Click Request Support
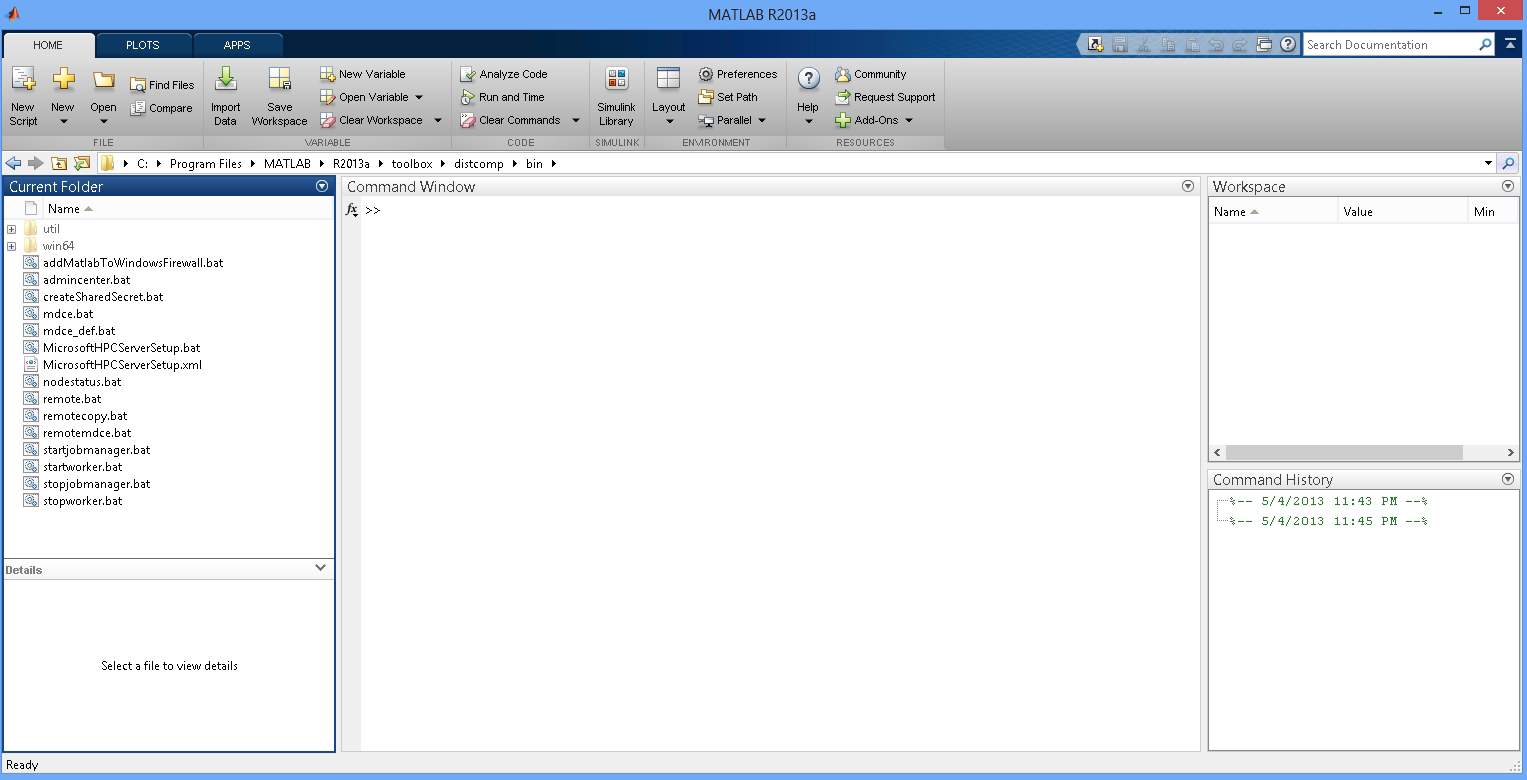The width and height of the screenshot is (1527, 780). coord(886,97)
